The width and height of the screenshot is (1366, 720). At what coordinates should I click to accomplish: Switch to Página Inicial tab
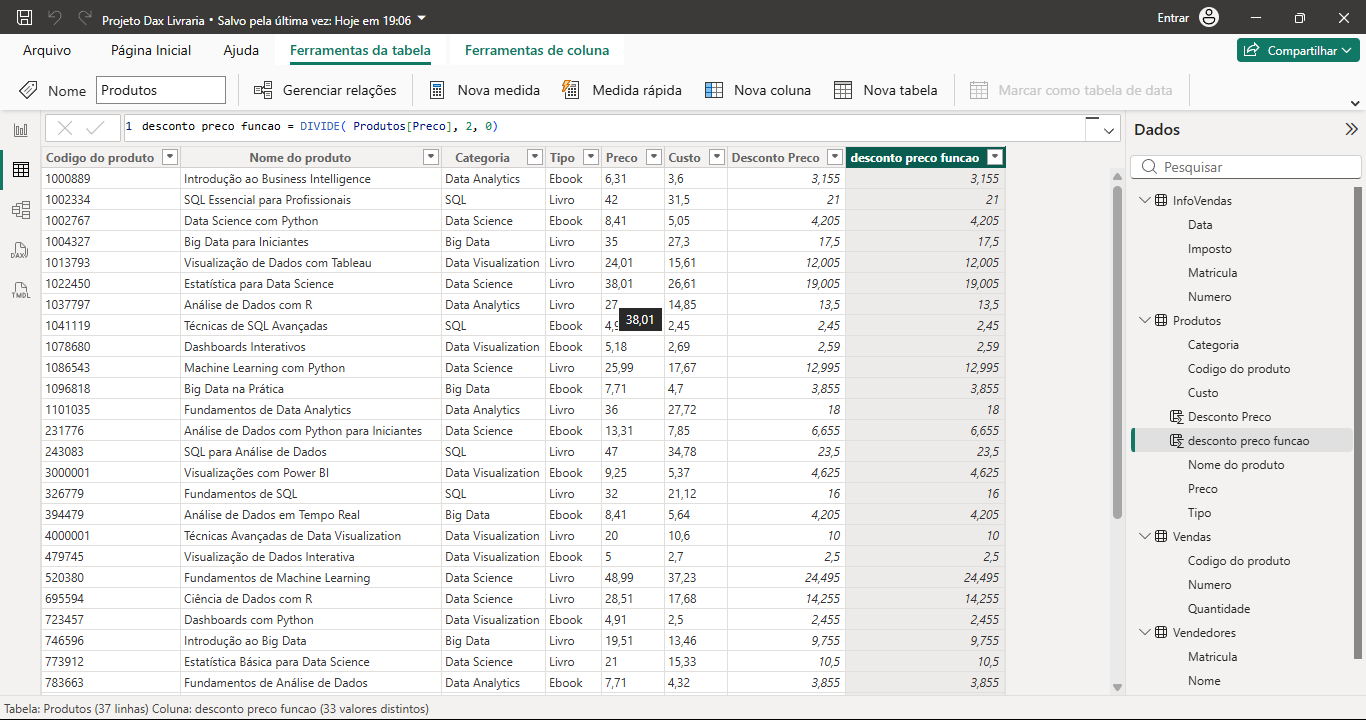[151, 50]
